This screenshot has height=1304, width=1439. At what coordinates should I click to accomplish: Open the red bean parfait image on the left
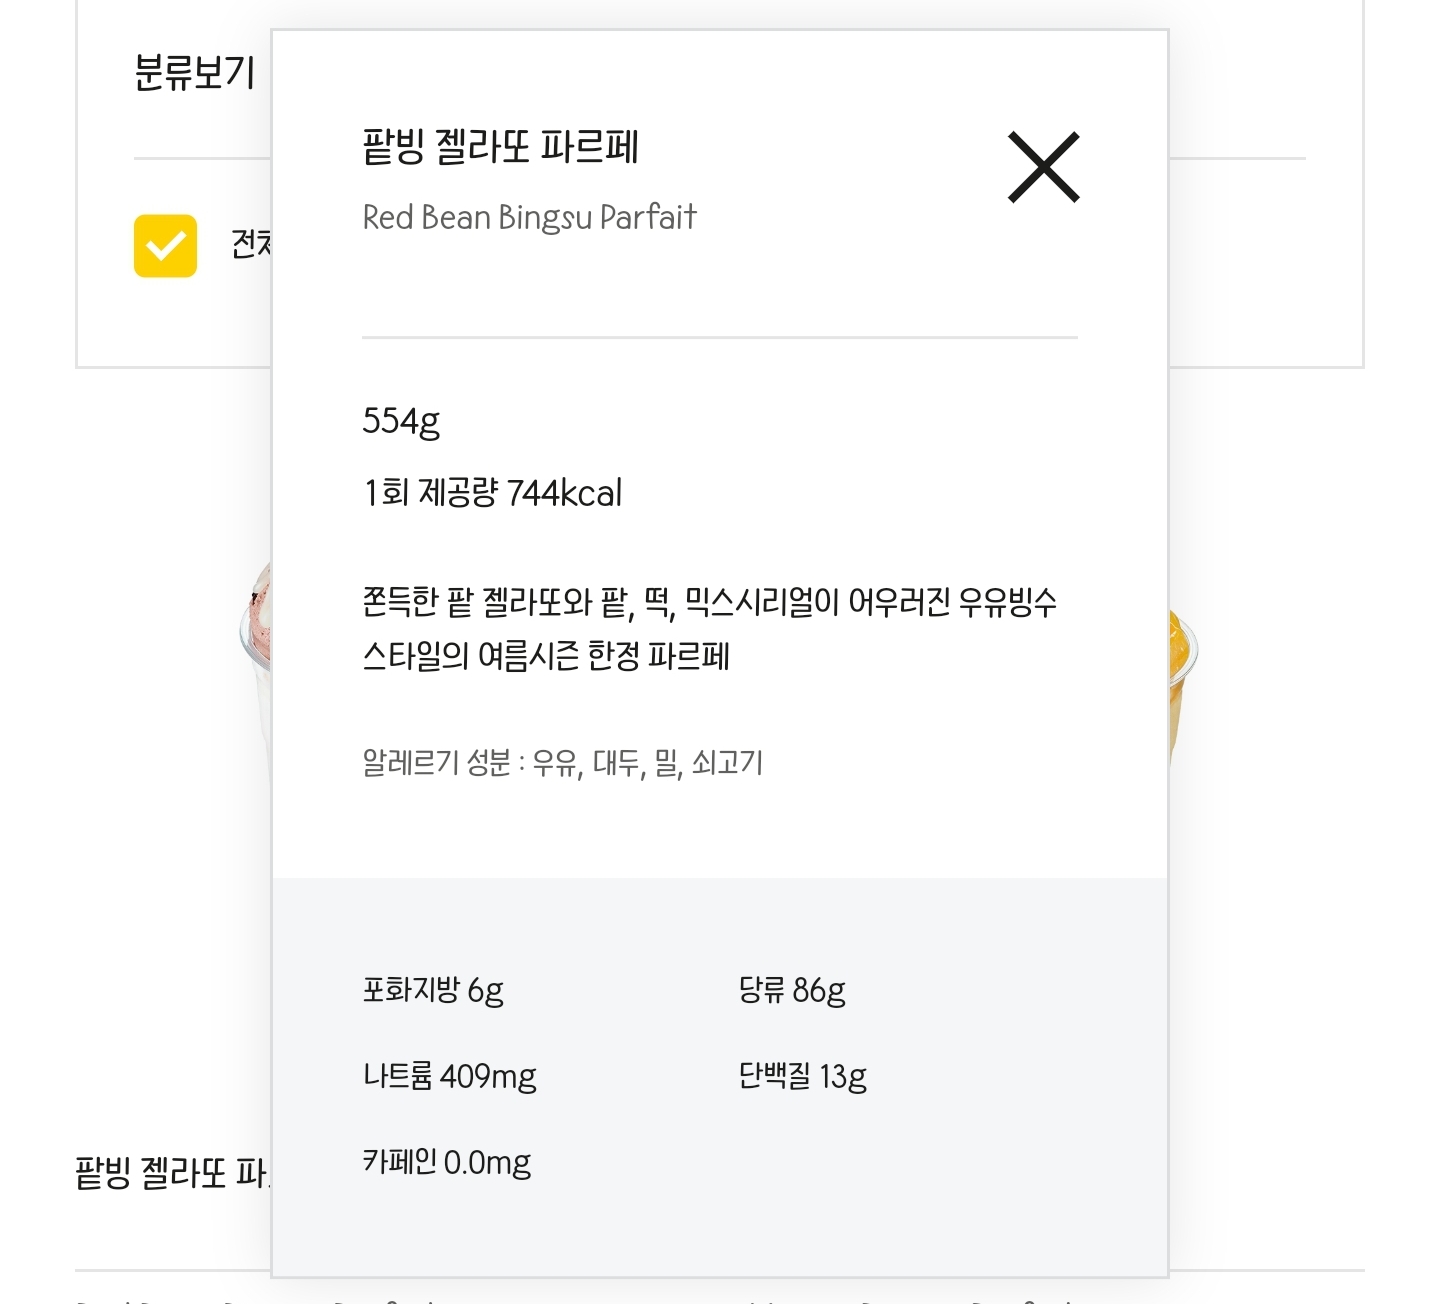[255, 660]
